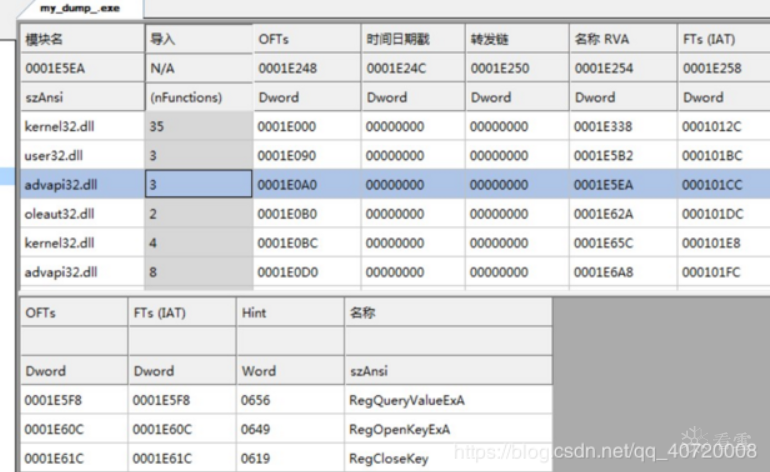770x472 pixels.
Task: Click the Hint column header
Action: [x=290, y=312]
